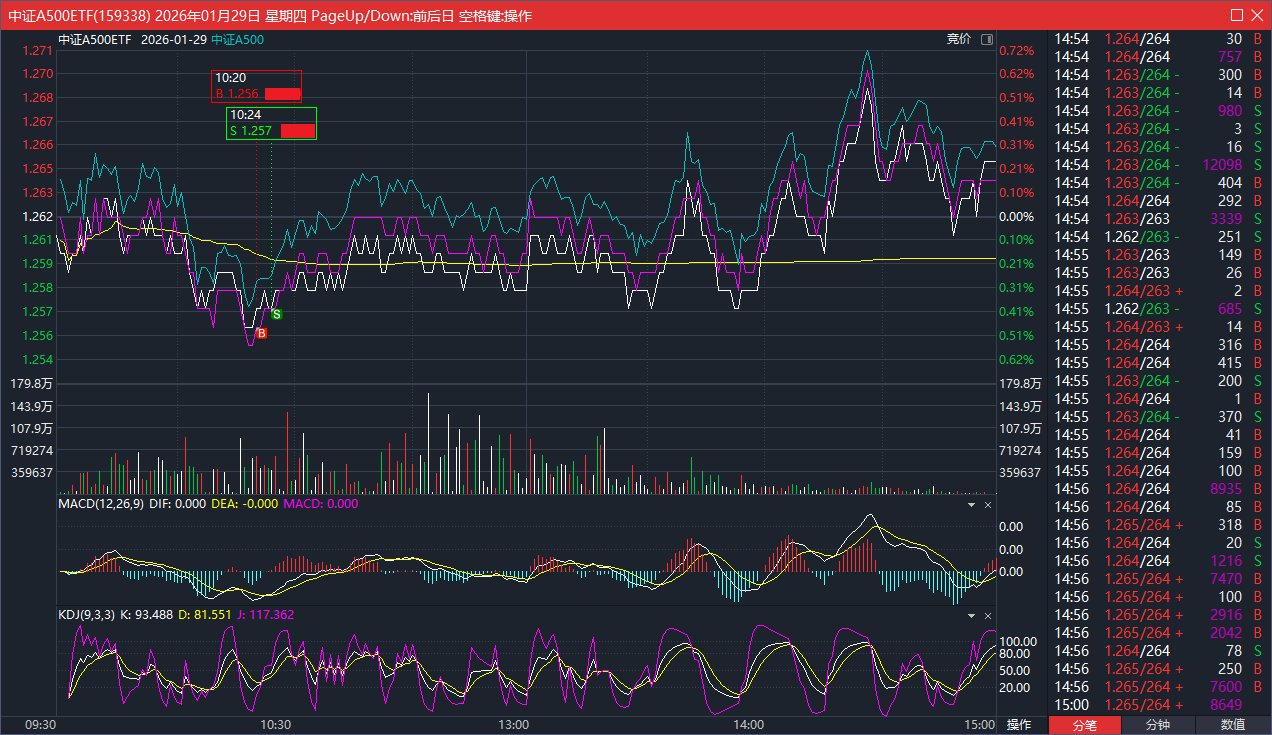
Task: Maximize the chart window
Action: pos(1238,15)
